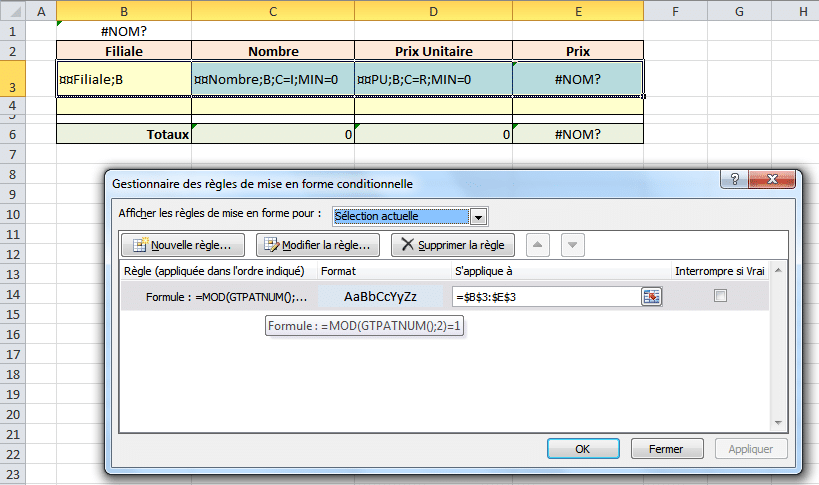The image size is (819, 485).
Task: Click the select-all corner of the worksheet
Action: pyautogui.click(x=13, y=10)
